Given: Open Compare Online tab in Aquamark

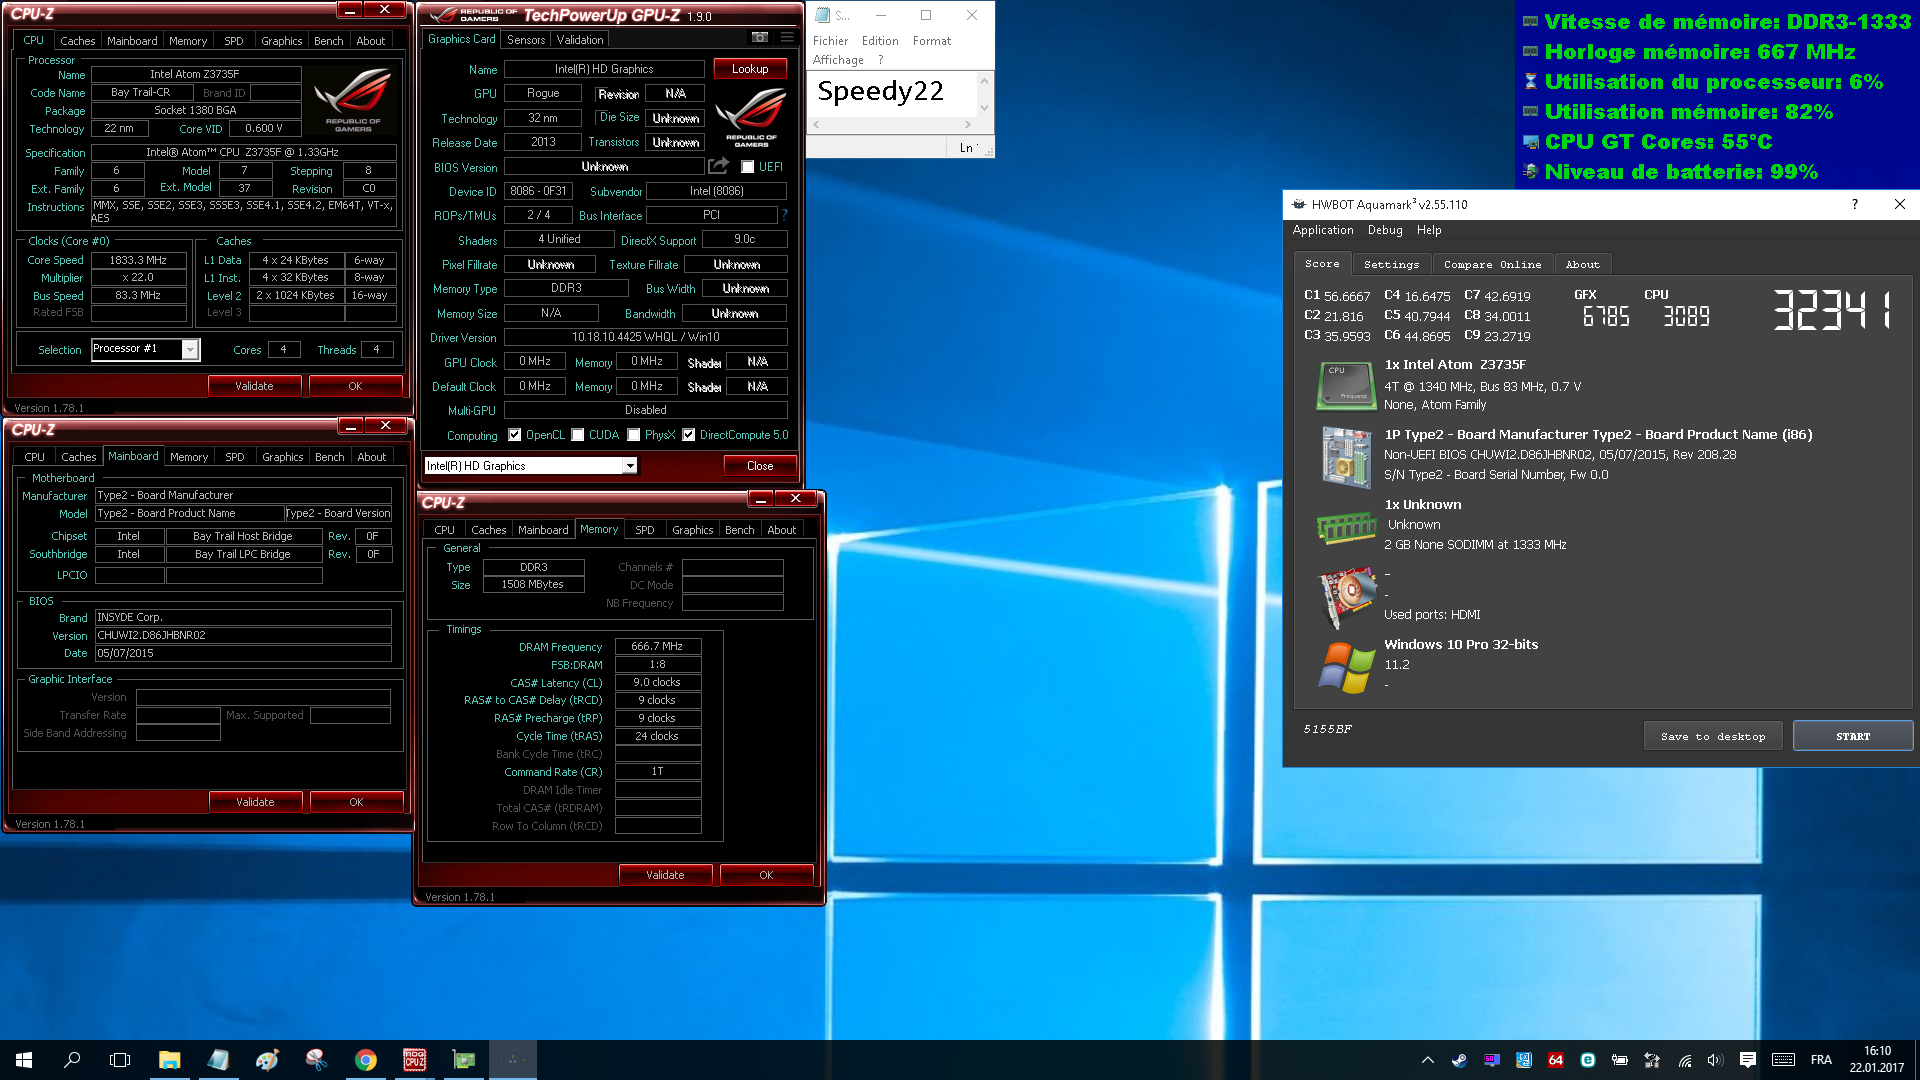Looking at the screenshot, I should point(1492,265).
